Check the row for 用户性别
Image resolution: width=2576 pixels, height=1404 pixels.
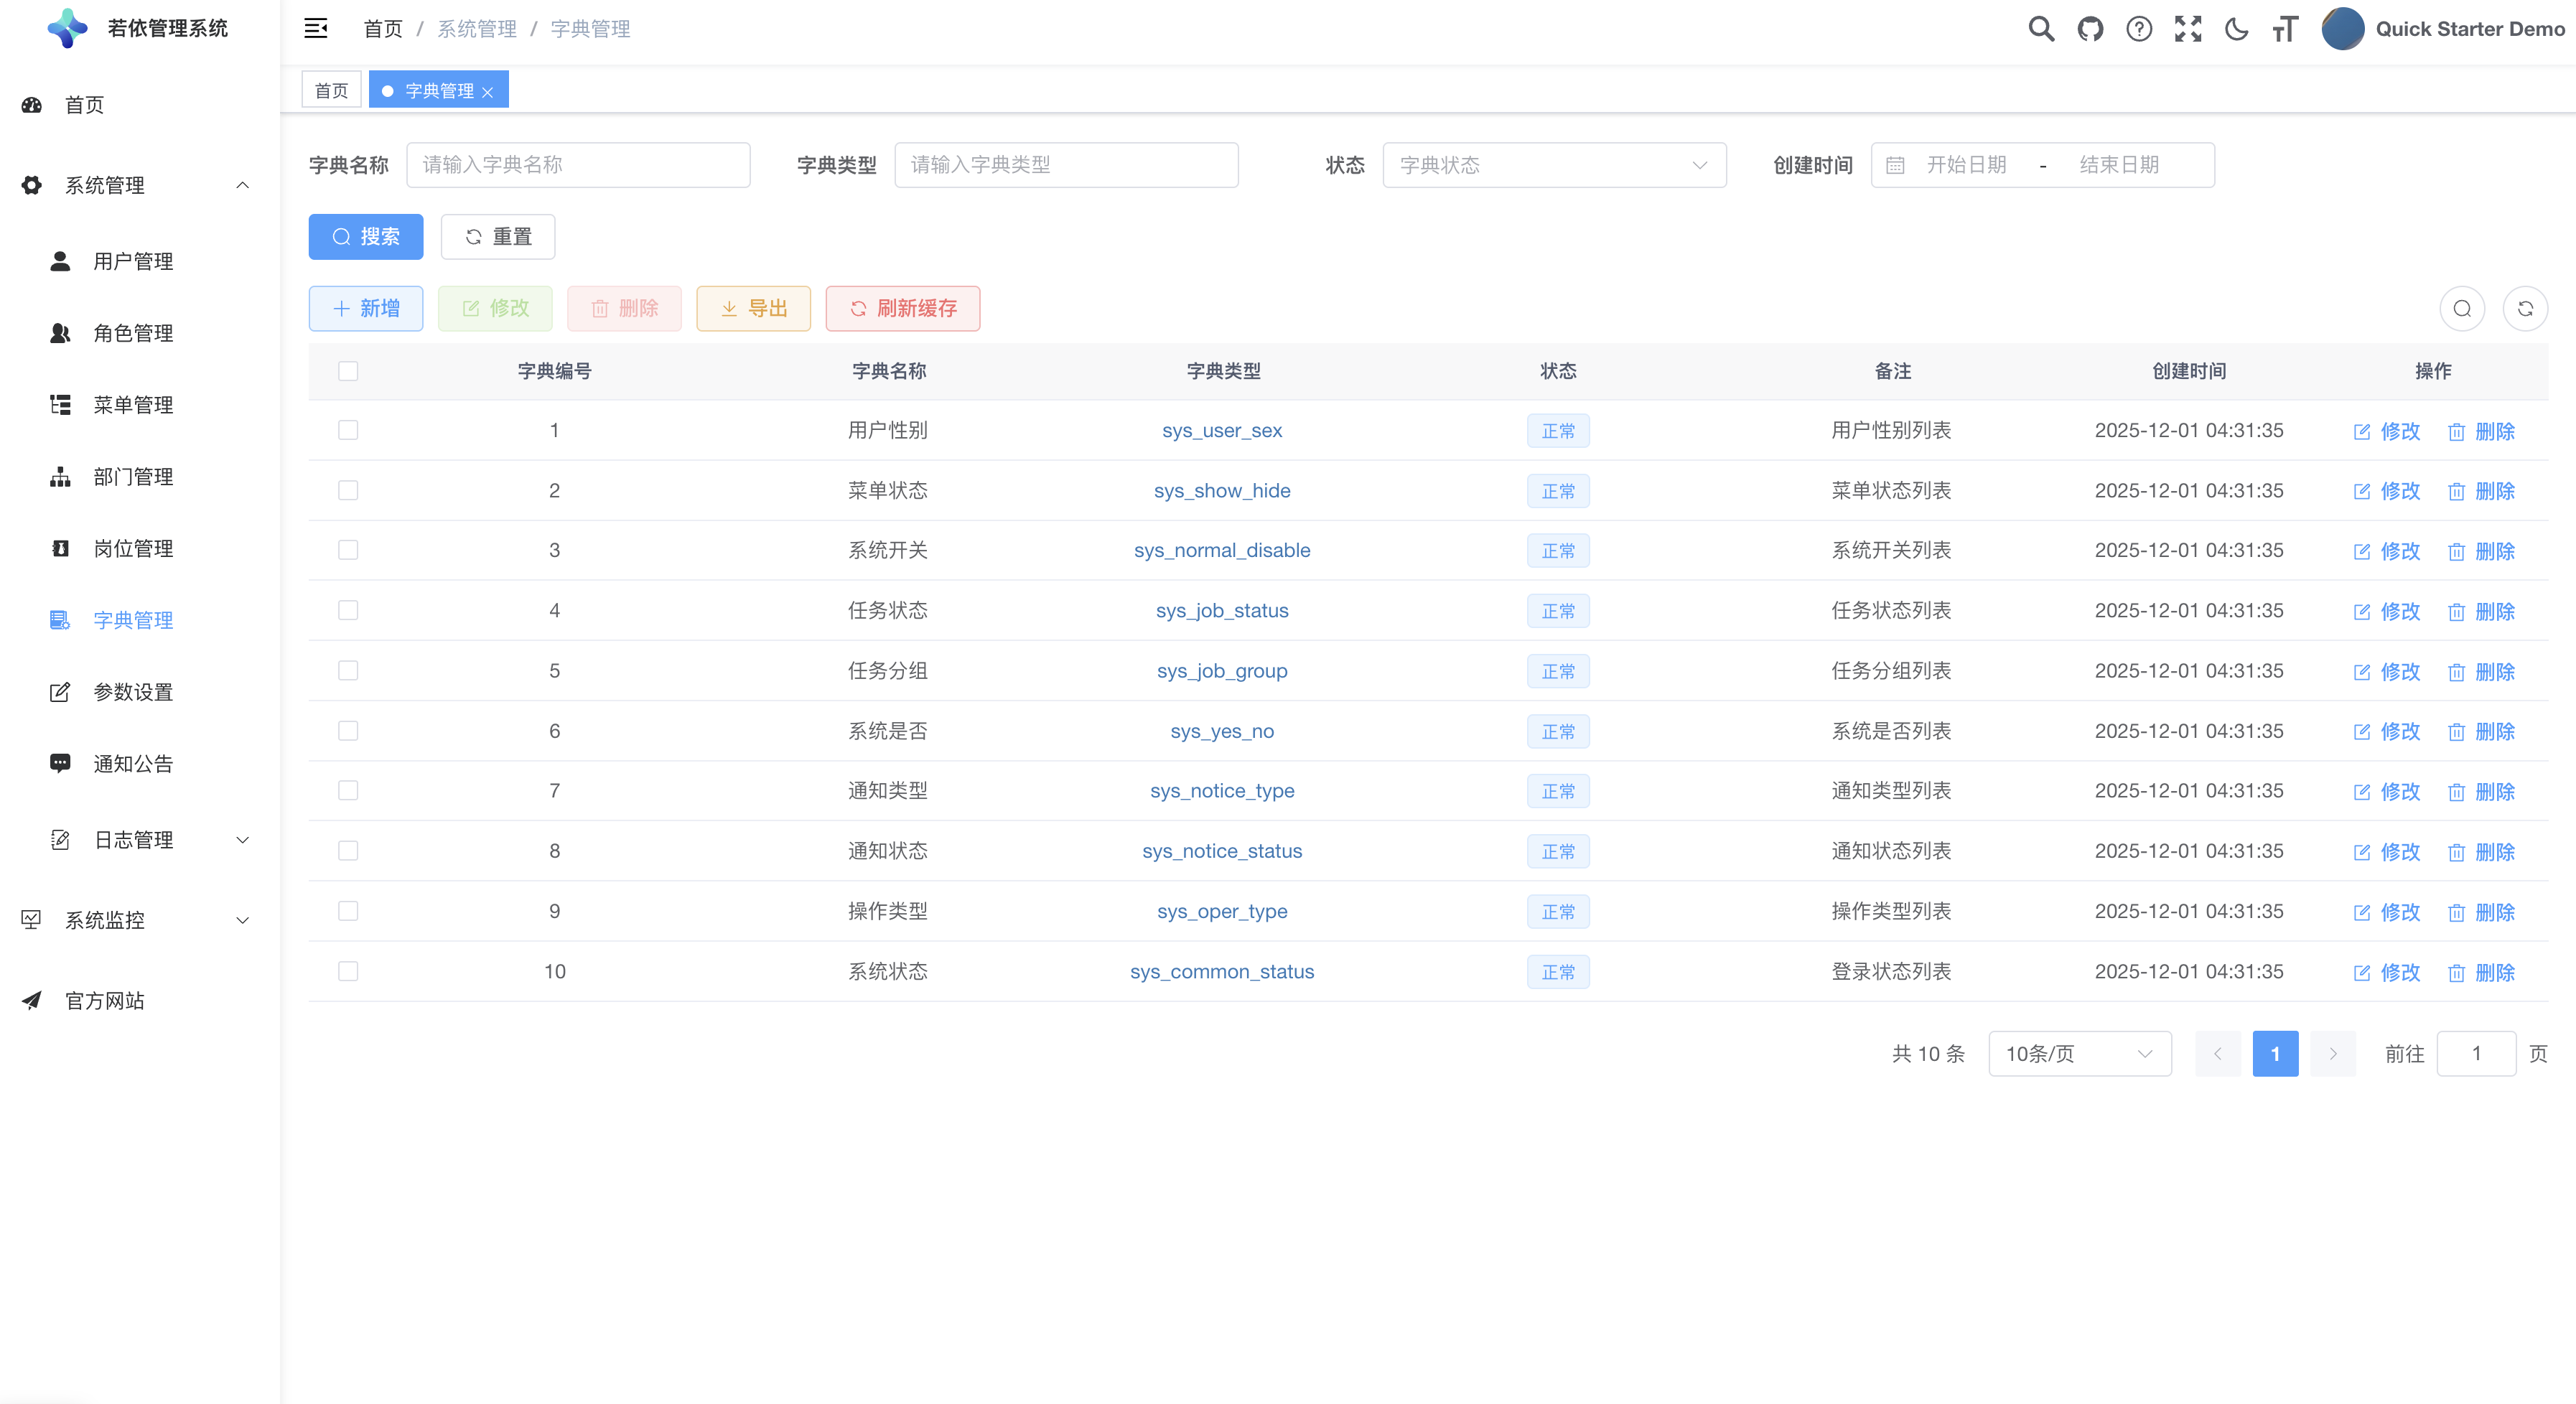coord(348,430)
